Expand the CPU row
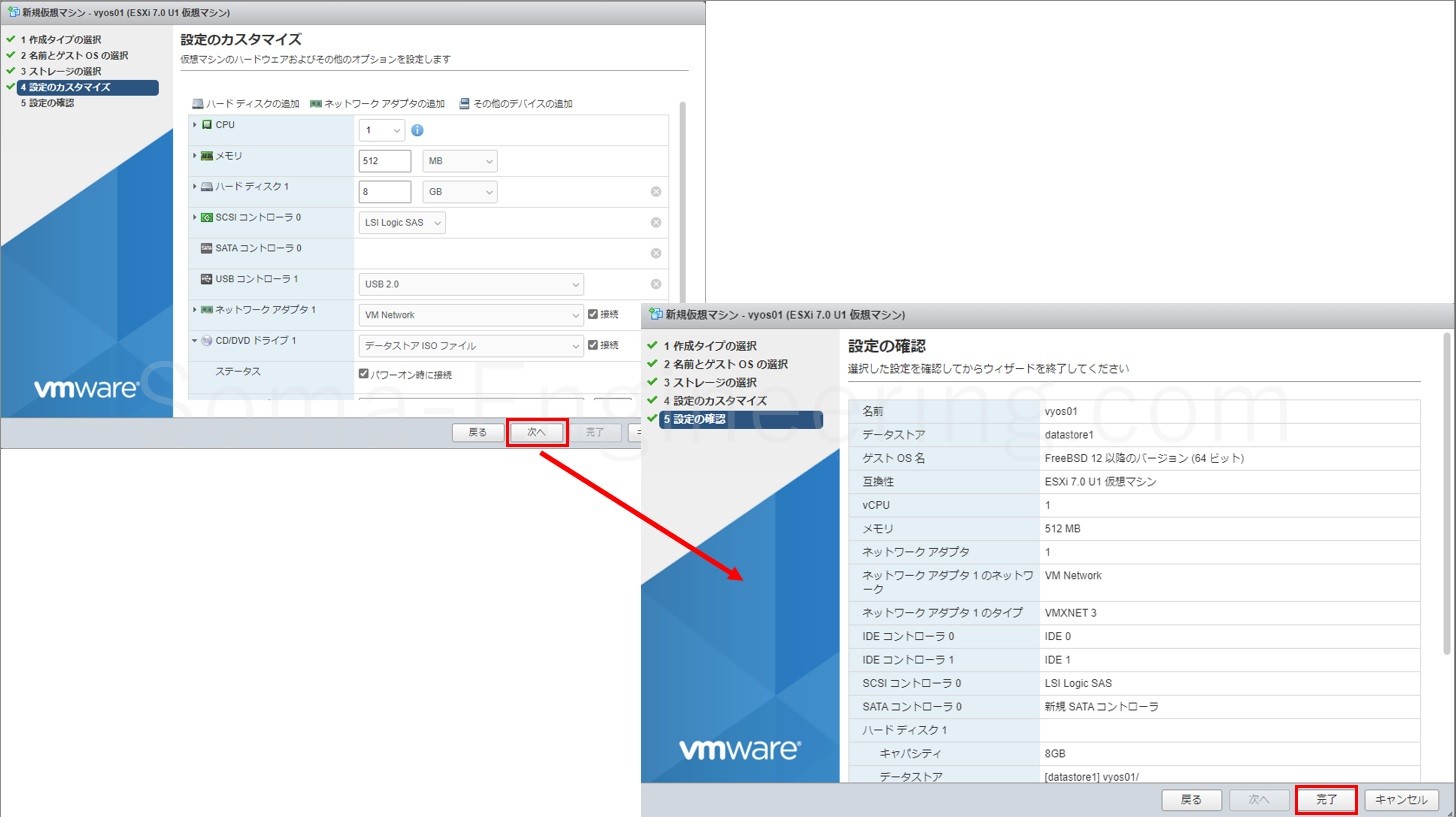This screenshot has height=817, width=1456. [x=195, y=125]
